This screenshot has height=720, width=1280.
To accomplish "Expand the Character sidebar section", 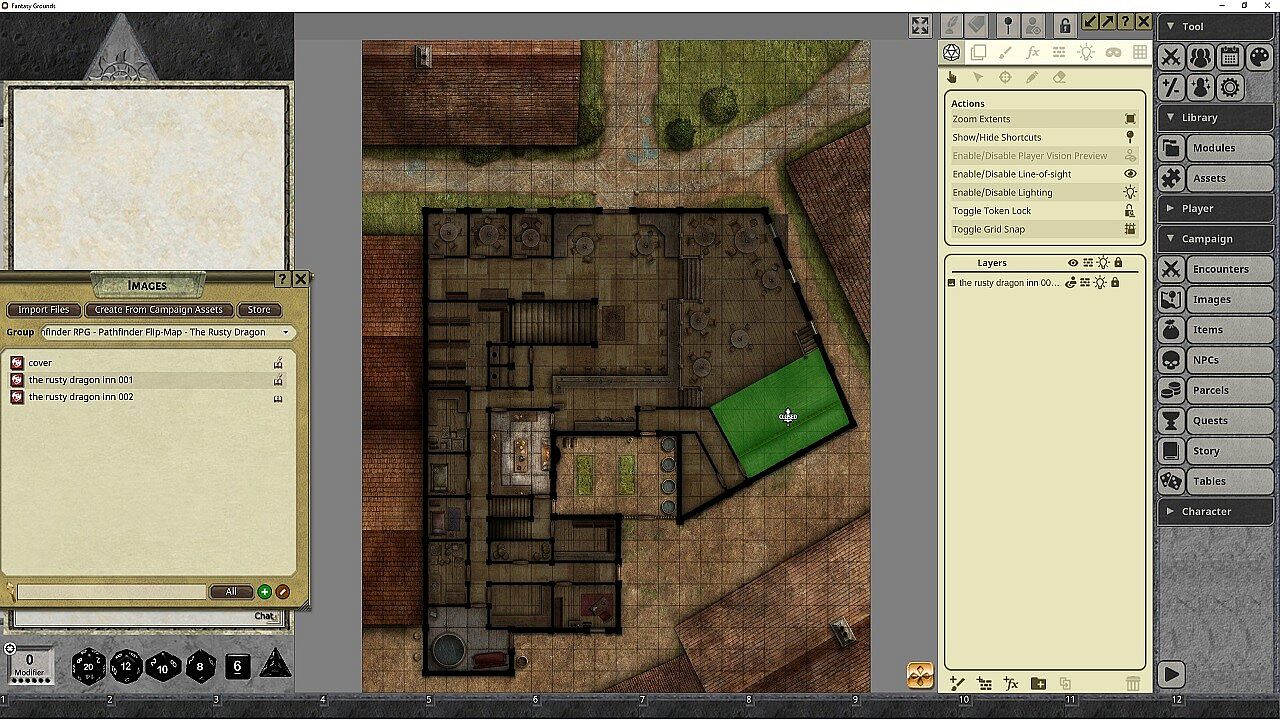I will click(1215, 511).
